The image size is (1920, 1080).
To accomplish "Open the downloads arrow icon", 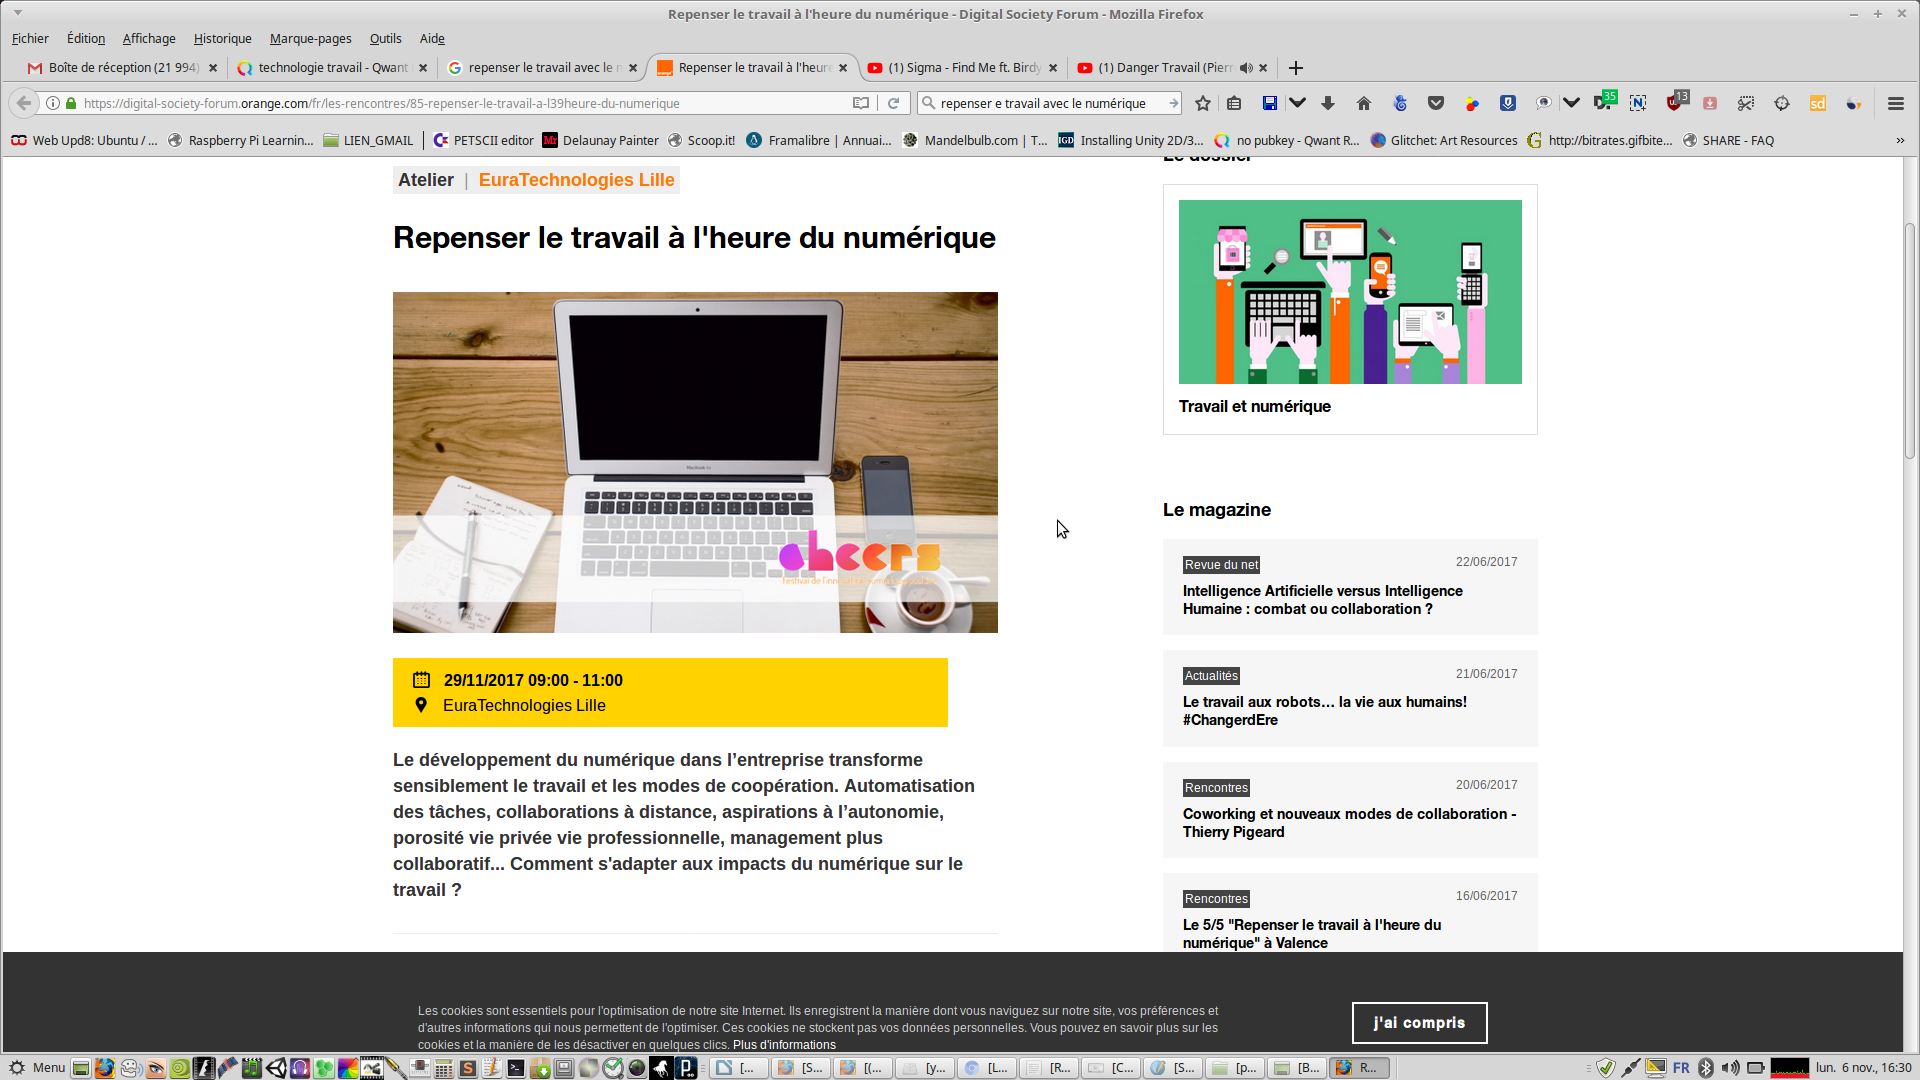I will point(1328,103).
